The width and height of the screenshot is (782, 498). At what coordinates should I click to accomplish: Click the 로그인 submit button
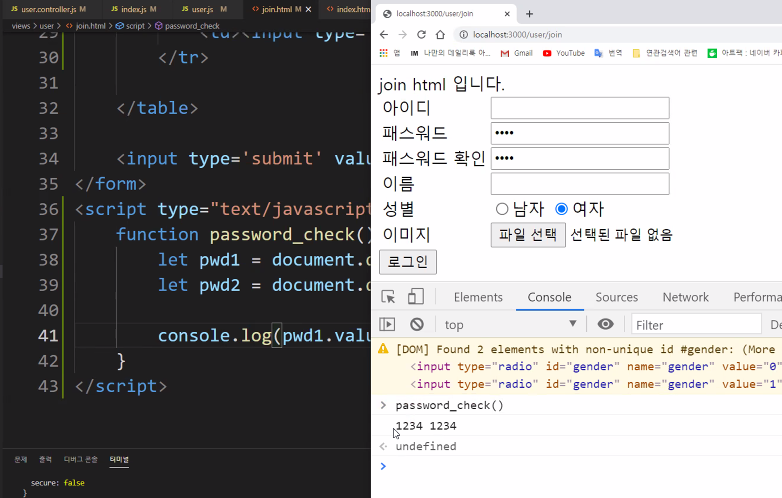(408, 262)
